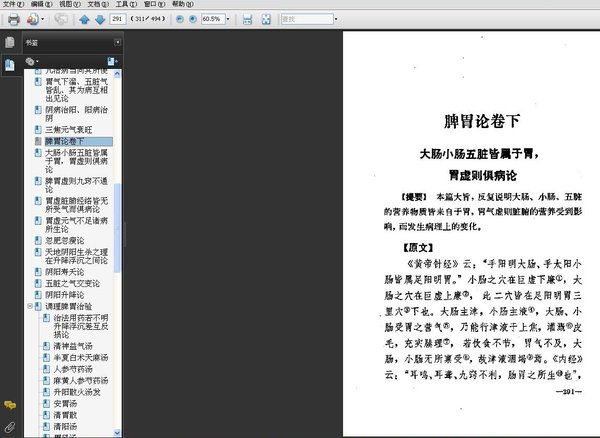Viewport: 600px width, 438px height.
Task: Collapse the 调理脾胃治验 bookmark tree node
Action: 30,306
